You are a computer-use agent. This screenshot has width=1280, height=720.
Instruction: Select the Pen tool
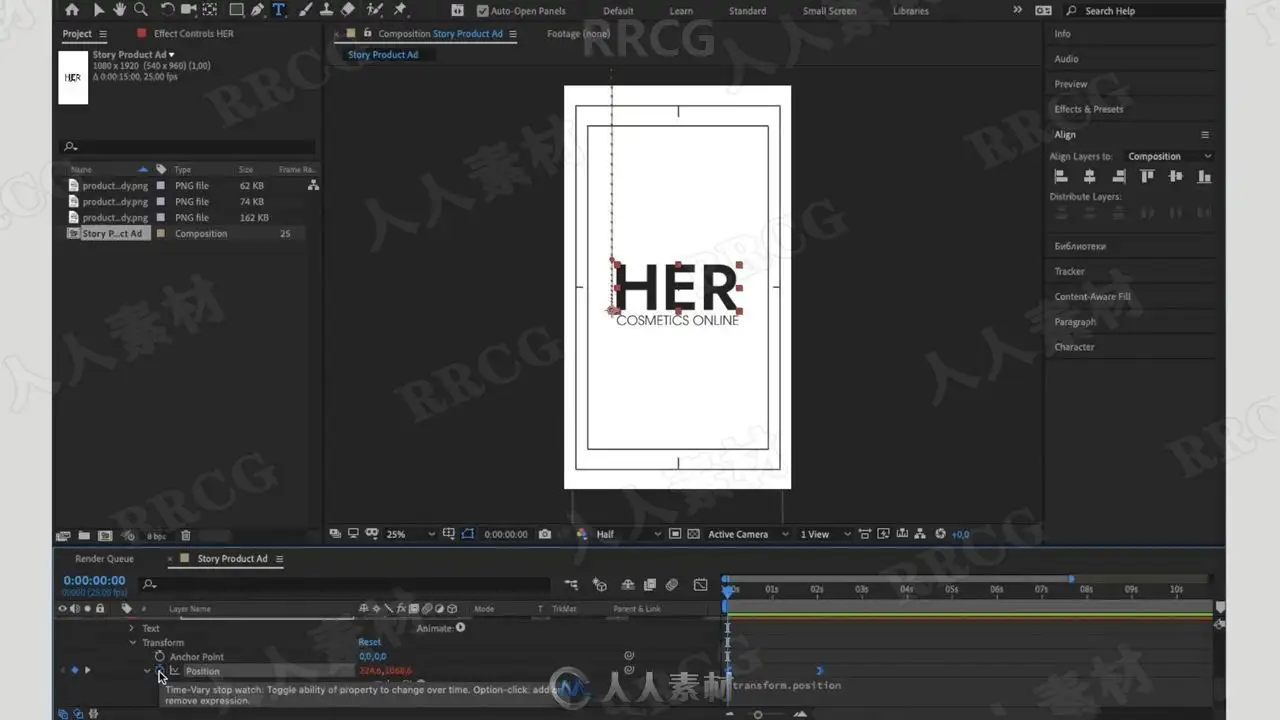[x=258, y=10]
